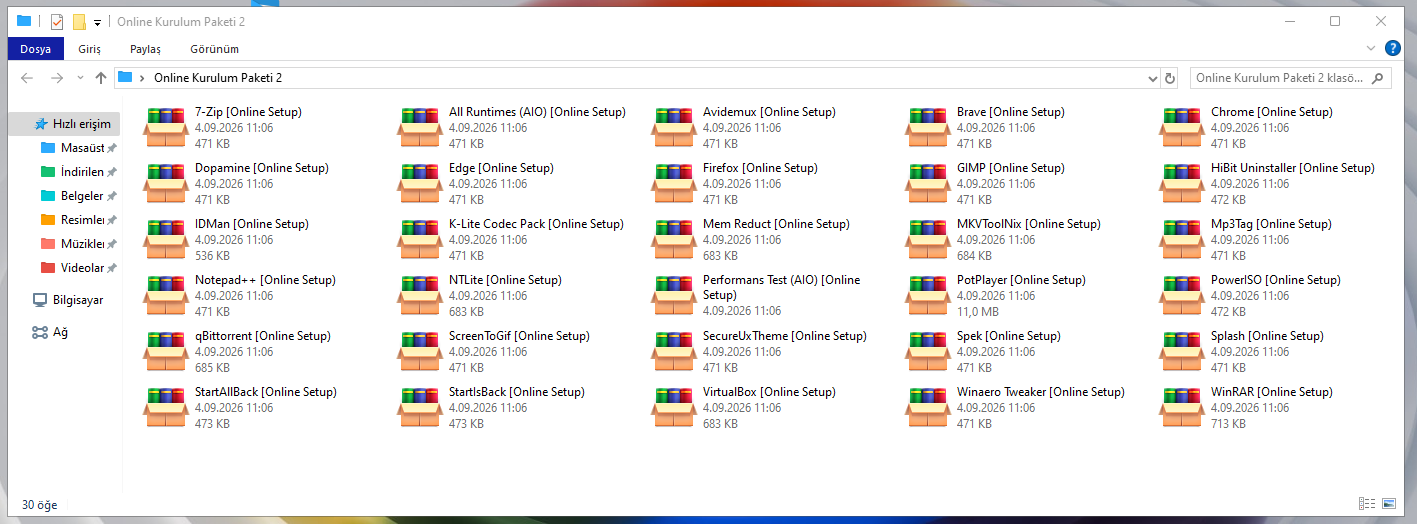This screenshot has width=1417, height=524.
Task: Select the Edge archive icon
Action: click(421, 184)
